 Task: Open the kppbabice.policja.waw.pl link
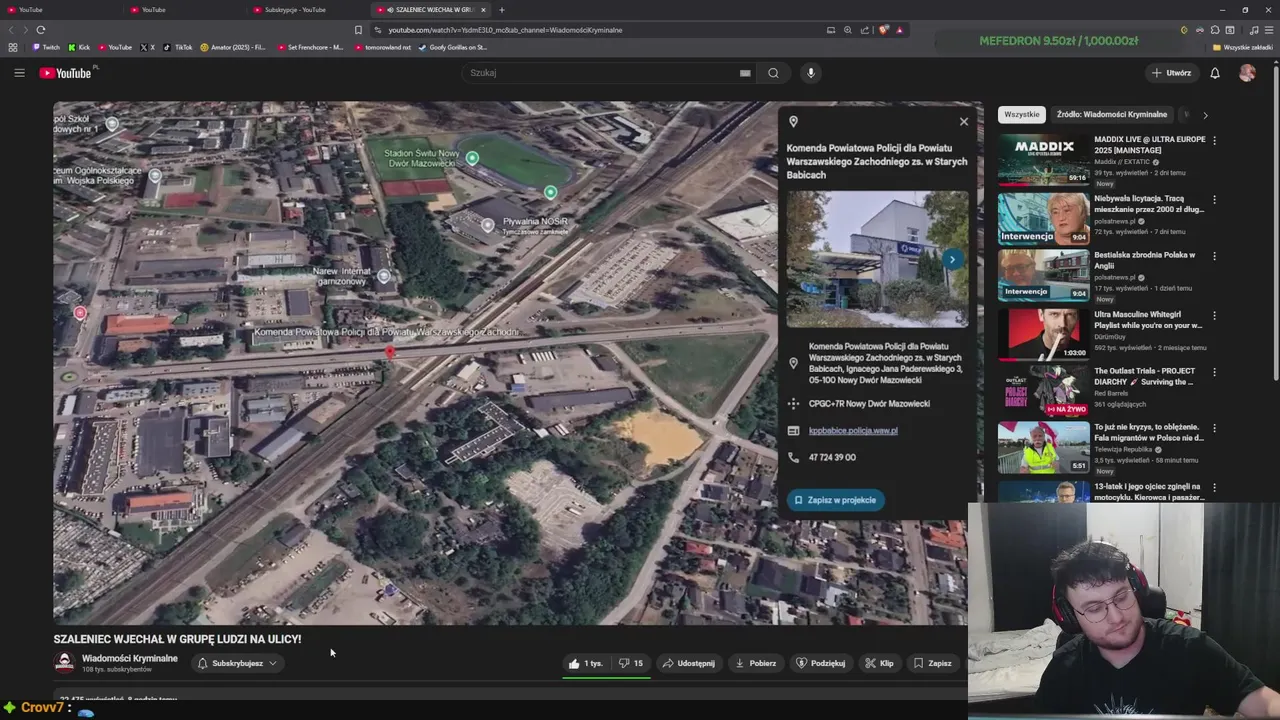tap(853, 430)
